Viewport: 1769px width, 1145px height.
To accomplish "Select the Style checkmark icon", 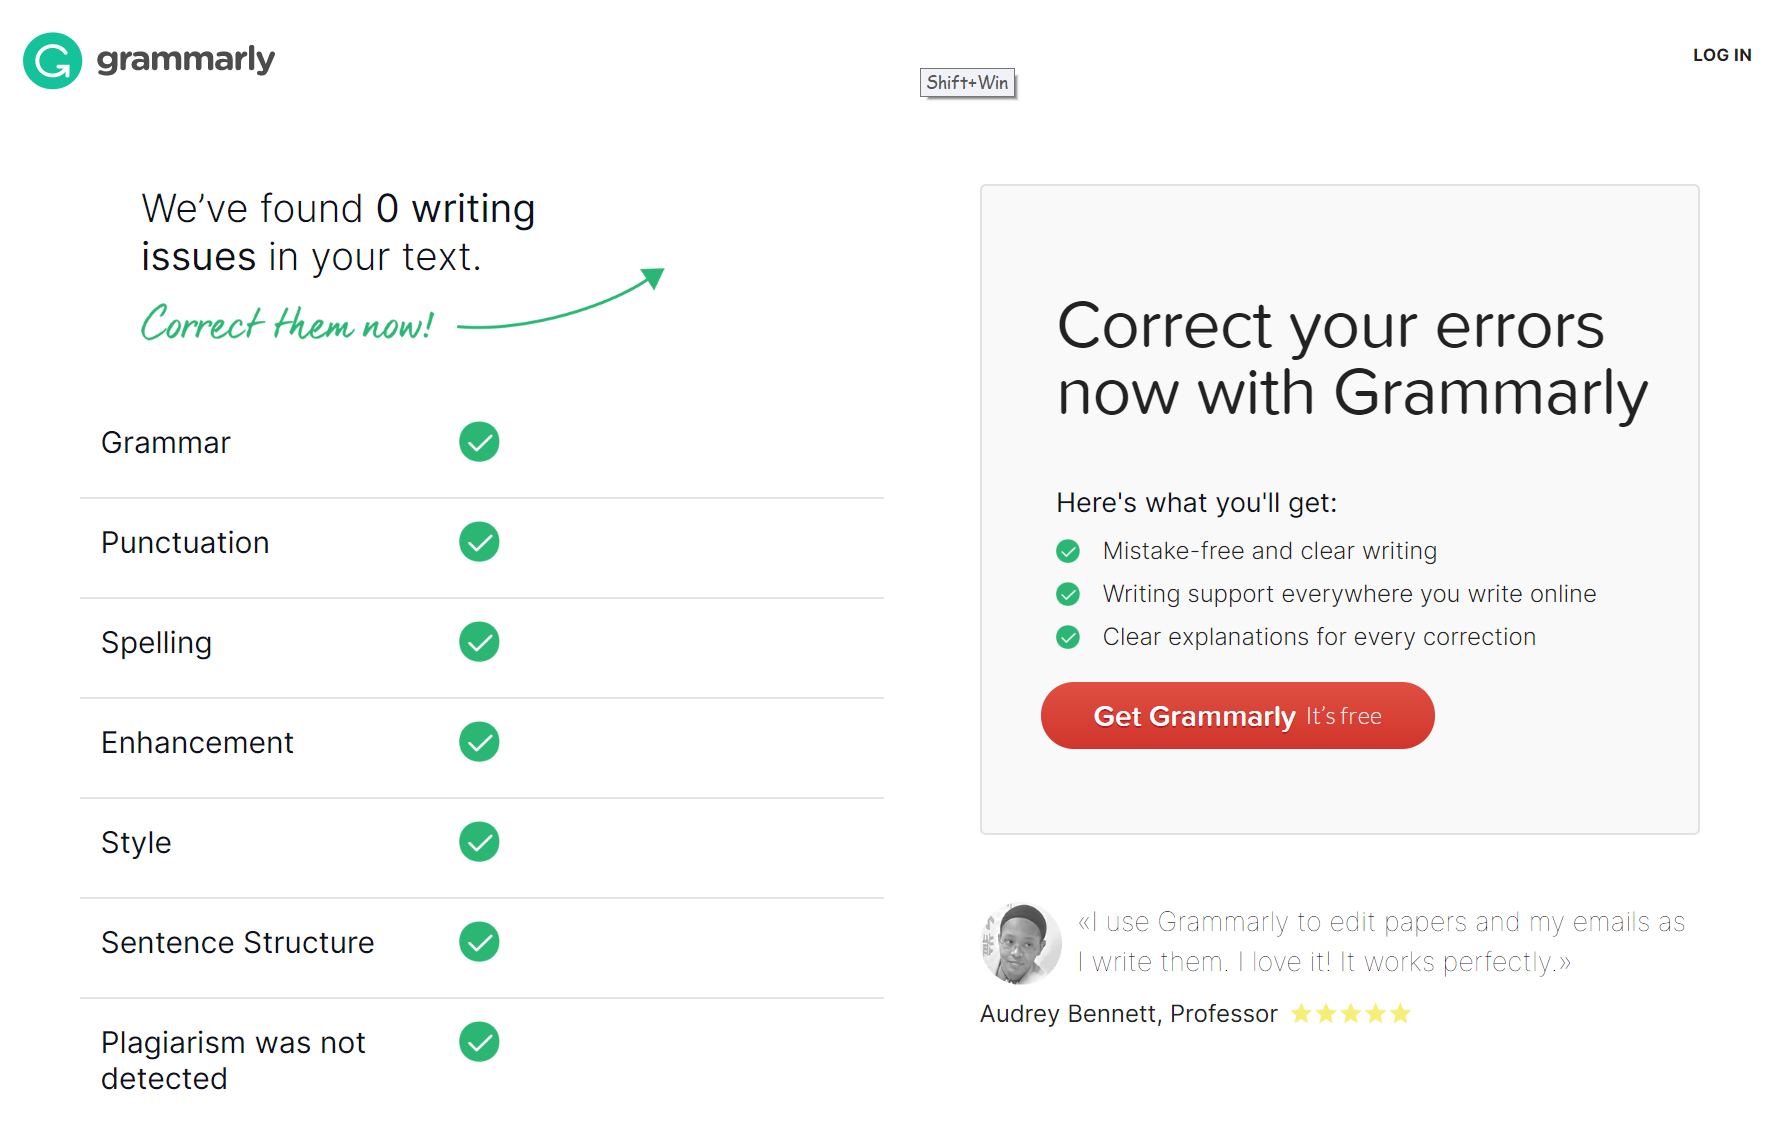I will pos(479,842).
